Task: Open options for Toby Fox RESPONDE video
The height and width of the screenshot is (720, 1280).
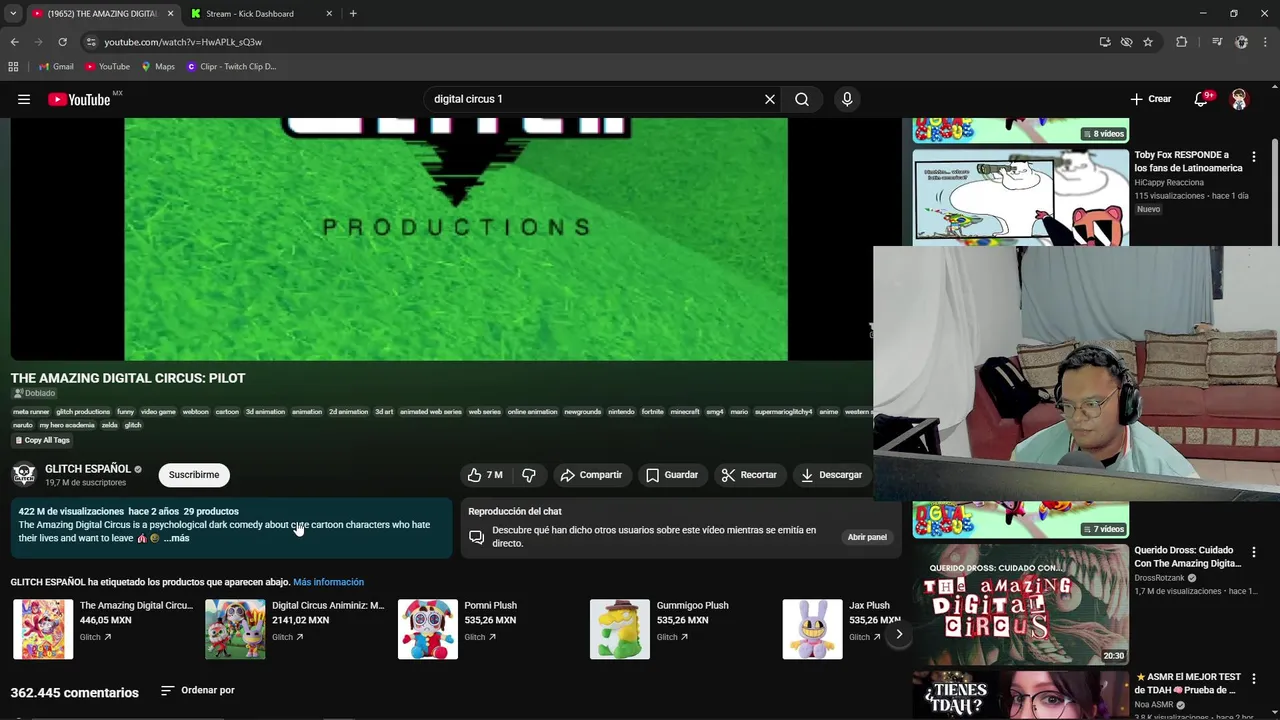Action: 1253,157
